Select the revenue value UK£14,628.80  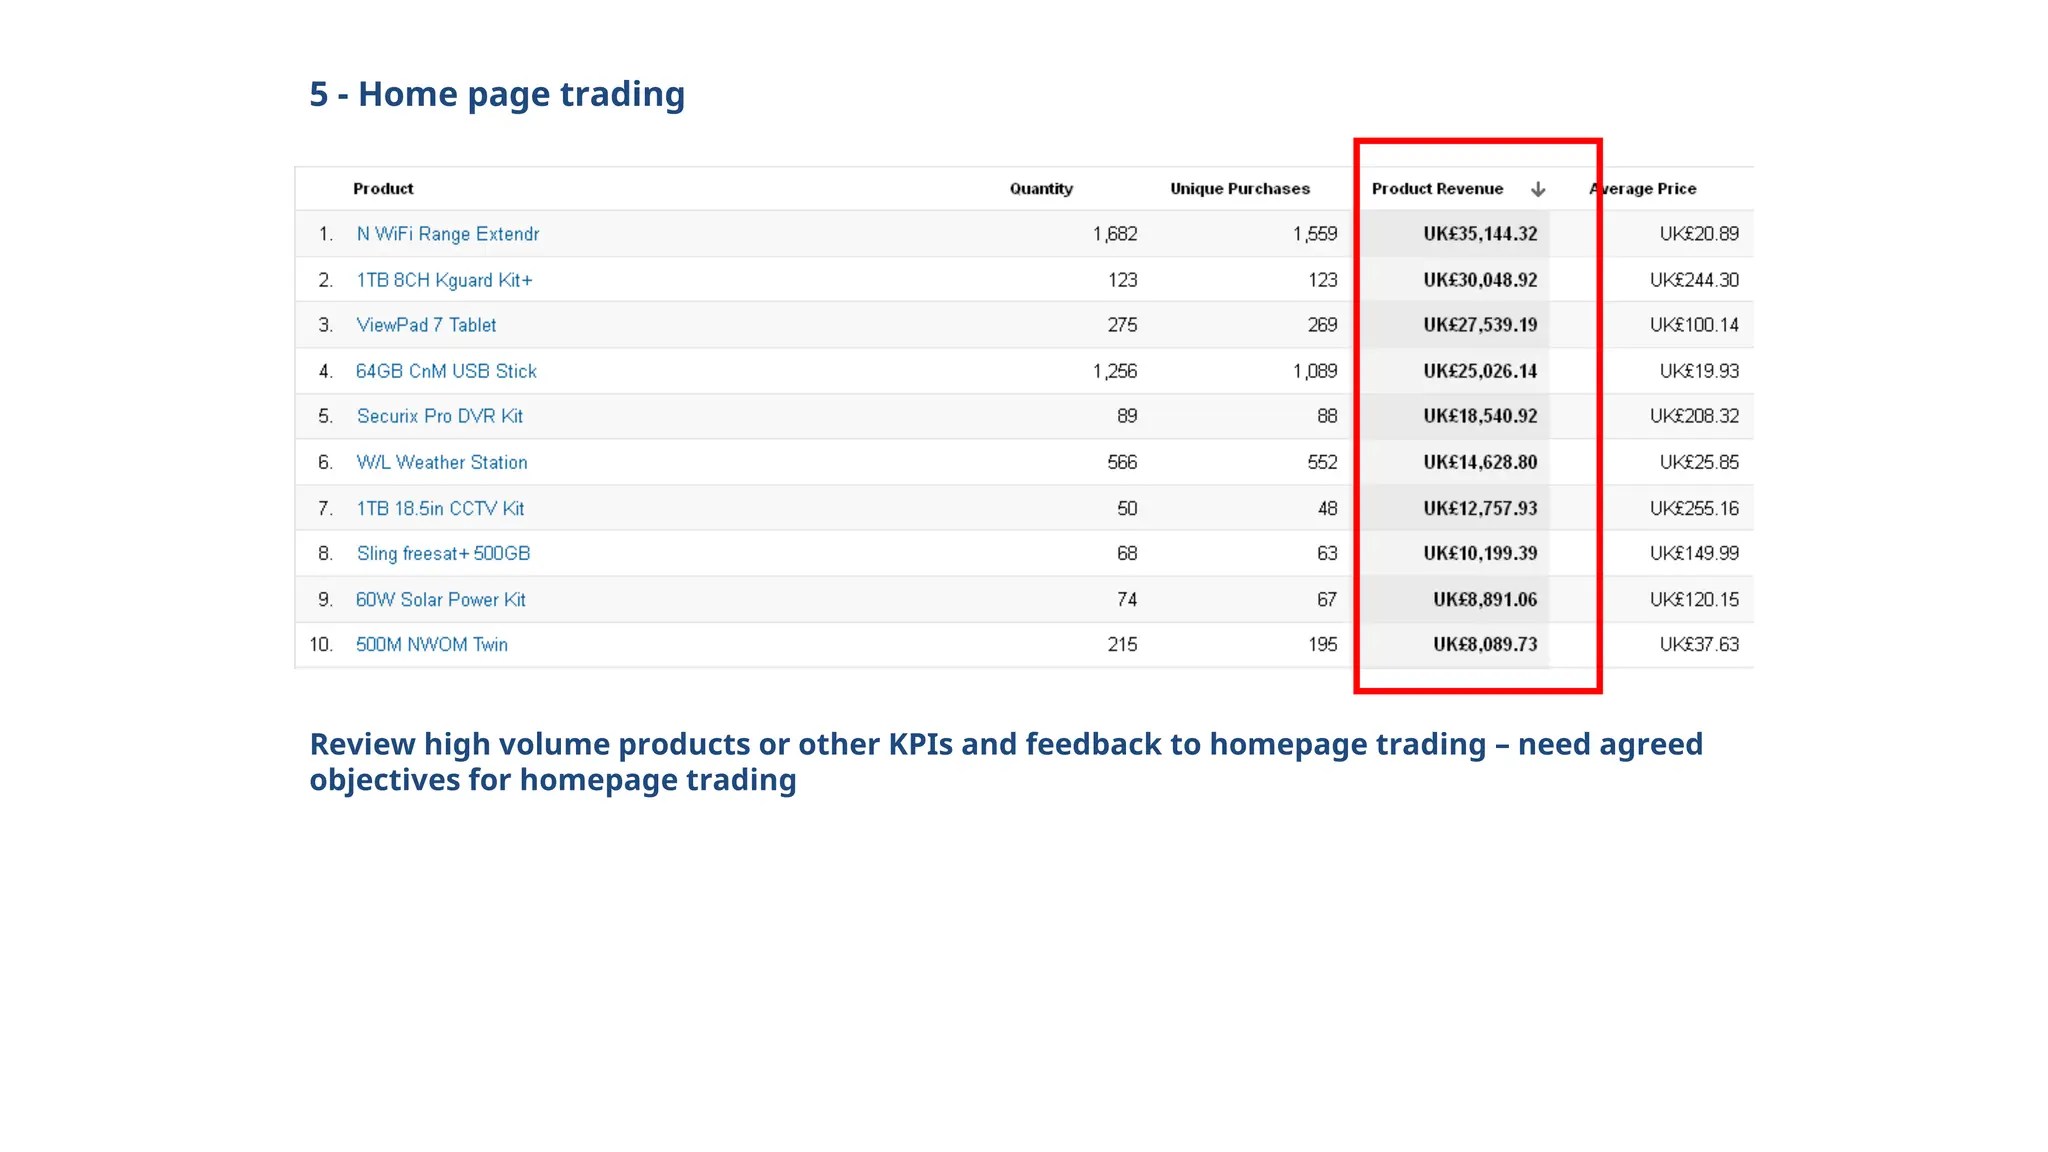[1480, 462]
